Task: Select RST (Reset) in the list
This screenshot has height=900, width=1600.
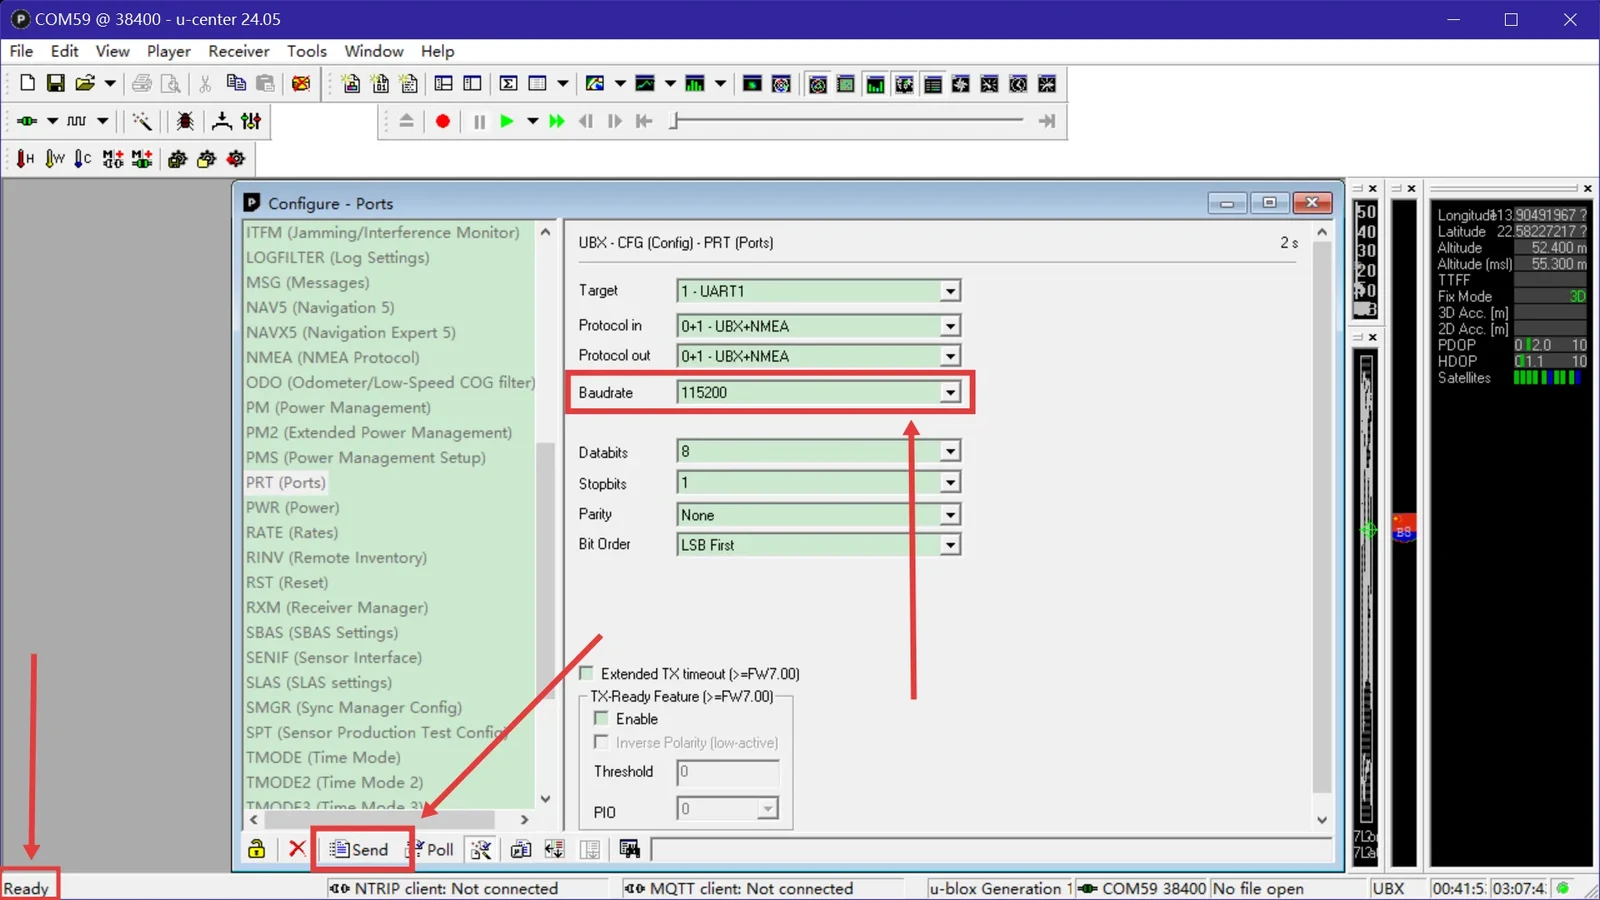Action: [287, 582]
